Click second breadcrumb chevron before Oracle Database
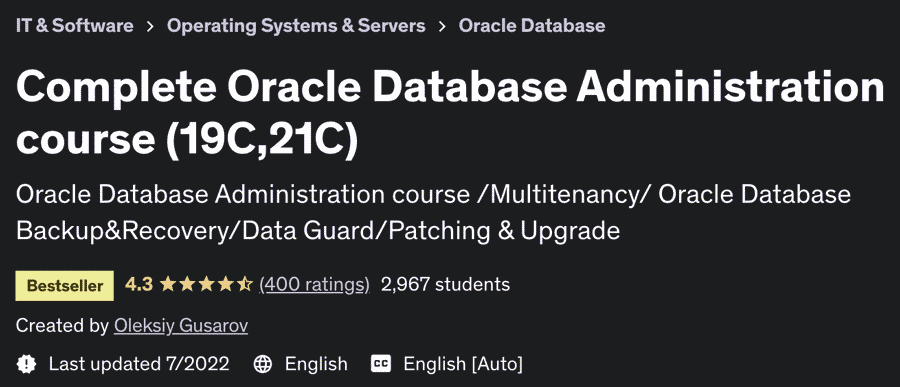 (x=442, y=26)
